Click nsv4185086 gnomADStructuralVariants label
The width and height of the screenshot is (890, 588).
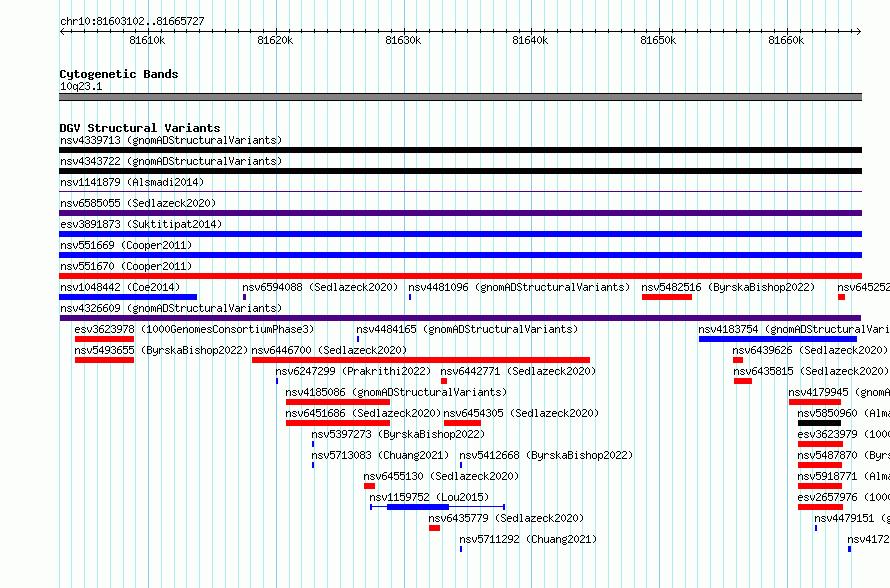pos(396,392)
